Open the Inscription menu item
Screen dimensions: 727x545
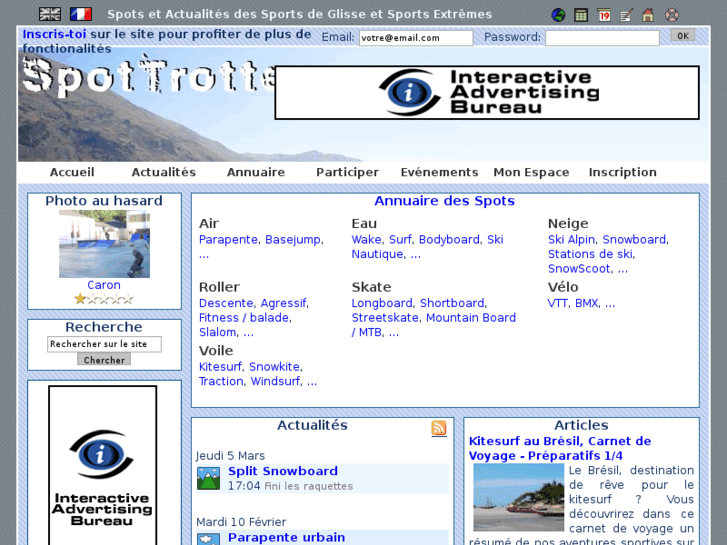pyautogui.click(x=623, y=172)
